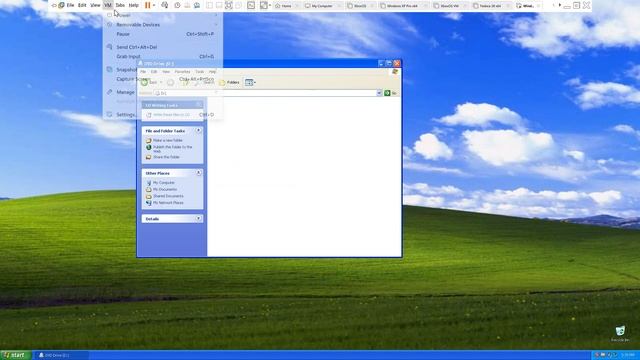This screenshot has height=360, width=640.
Task: Open File menu in the DVD Drive window
Action: (x=143, y=72)
